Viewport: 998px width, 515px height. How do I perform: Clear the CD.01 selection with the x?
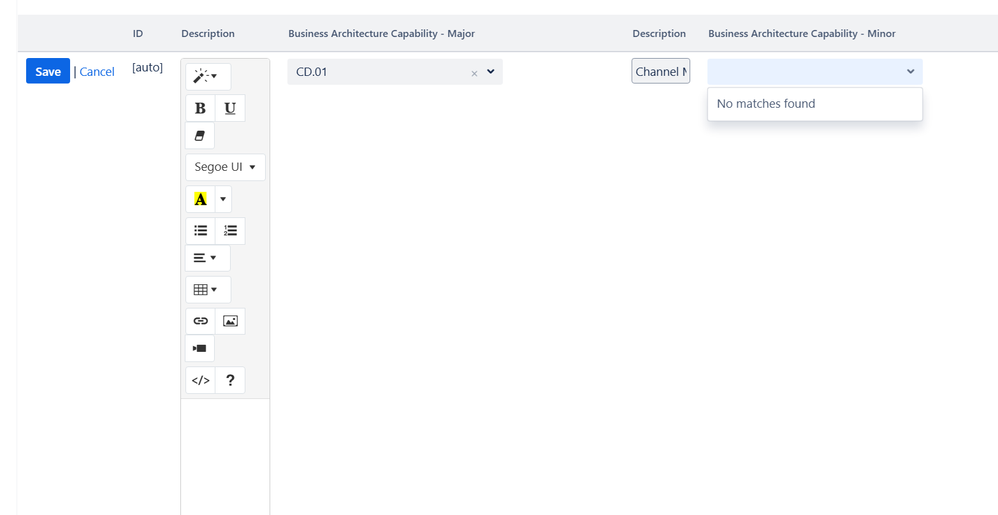tap(474, 73)
